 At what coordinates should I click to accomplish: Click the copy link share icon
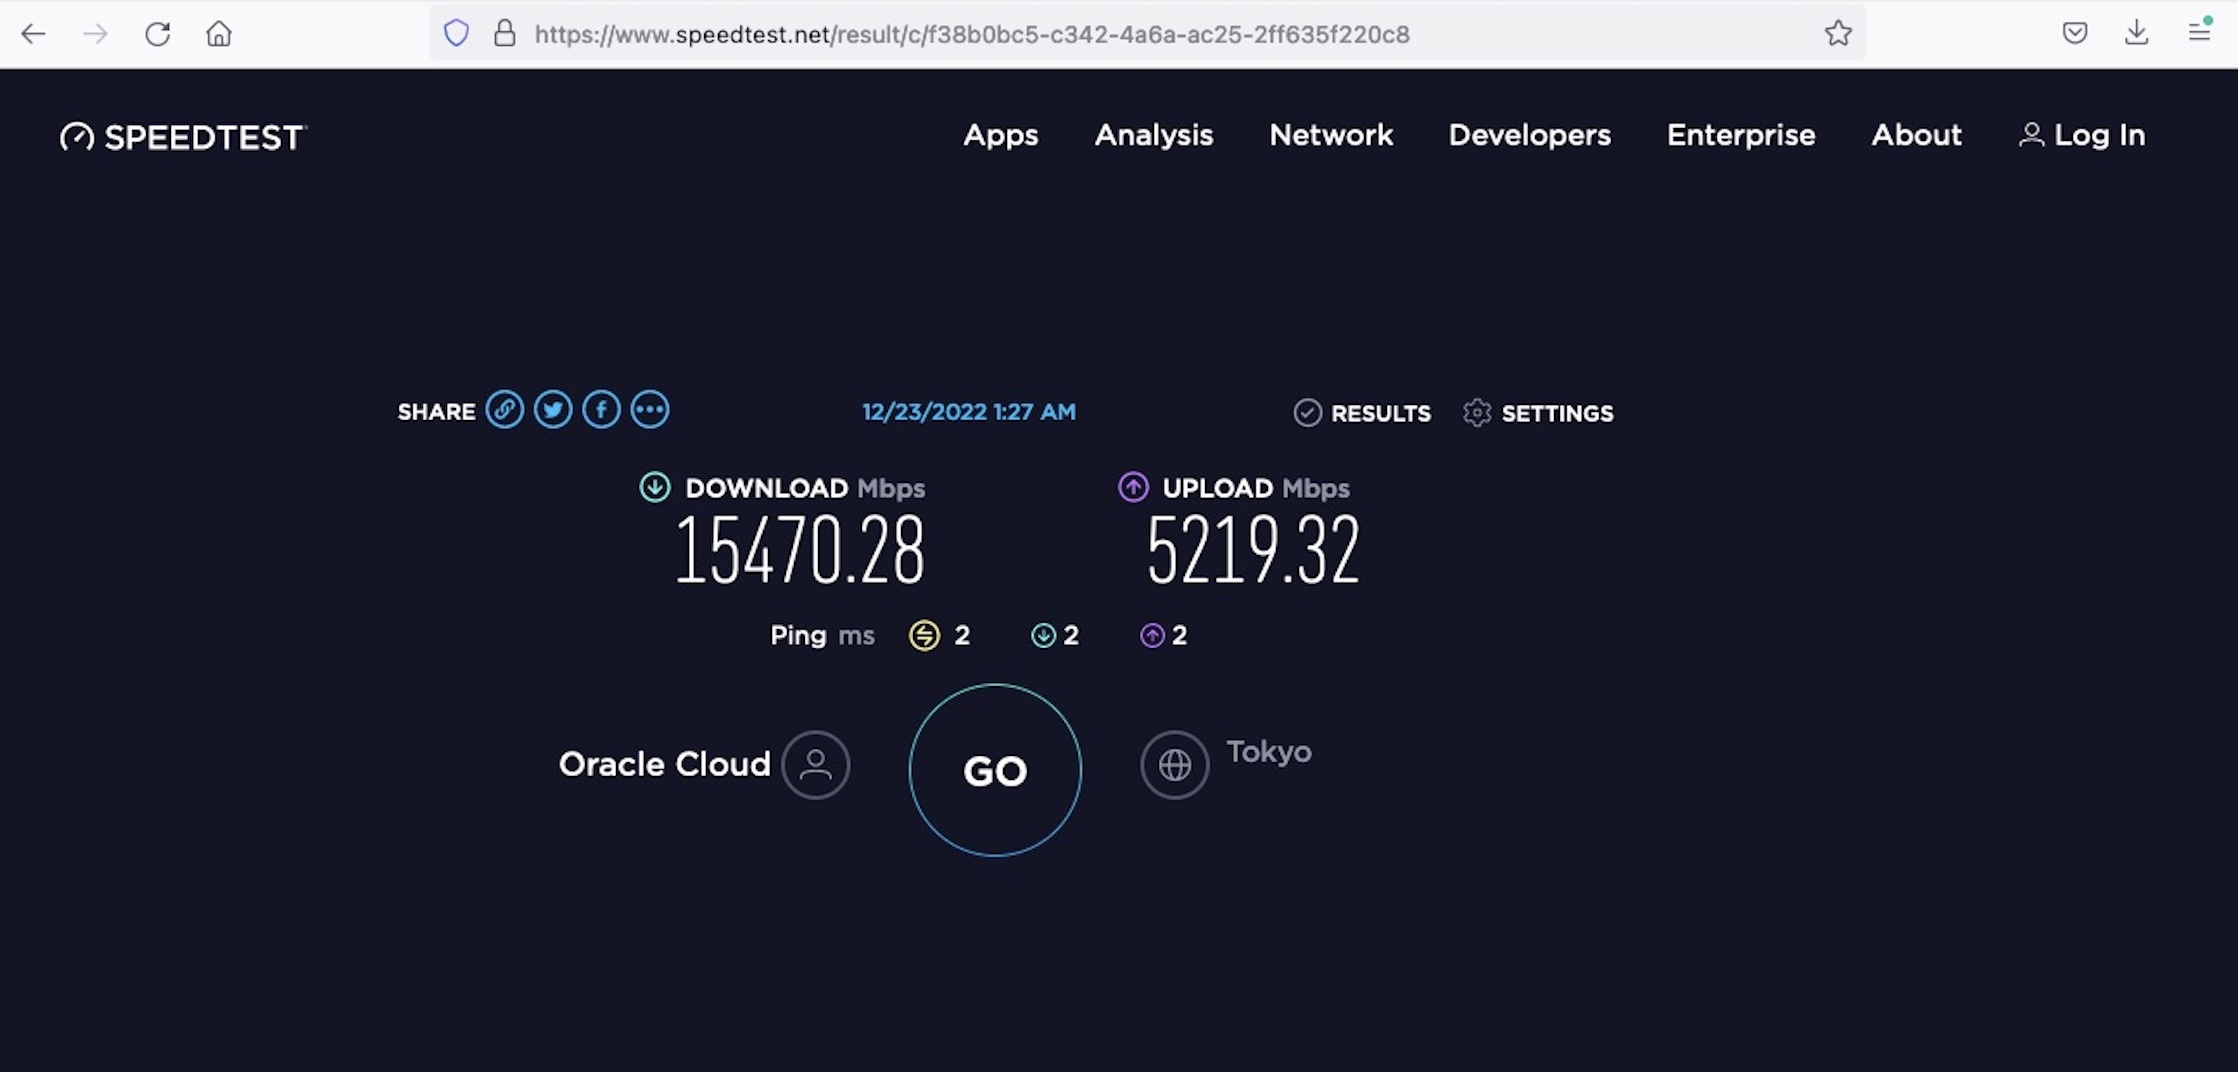tap(504, 410)
